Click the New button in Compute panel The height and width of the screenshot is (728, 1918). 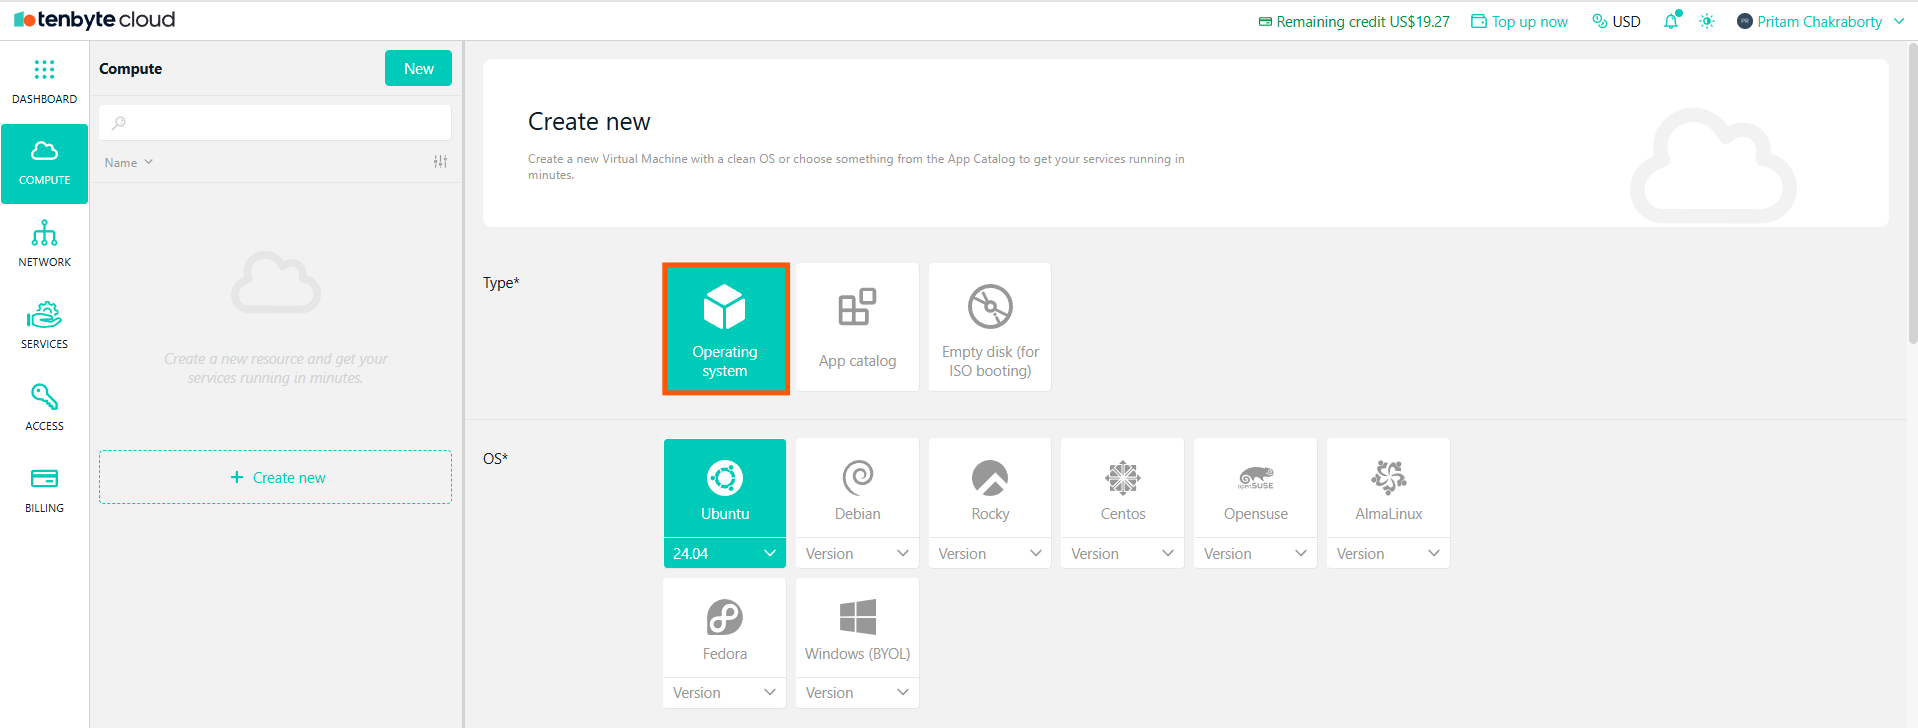pyautogui.click(x=418, y=68)
